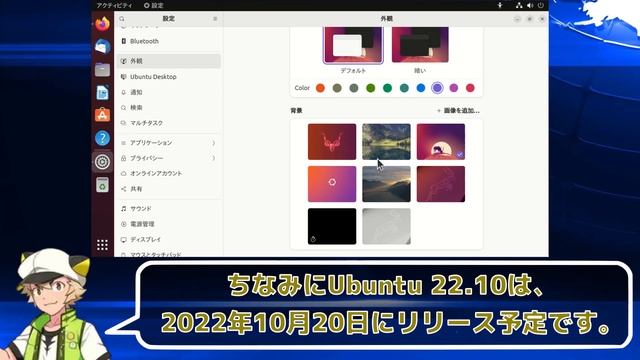The image size is (640, 360).
Task: Pick the blue accent color
Action: point(421,88)
